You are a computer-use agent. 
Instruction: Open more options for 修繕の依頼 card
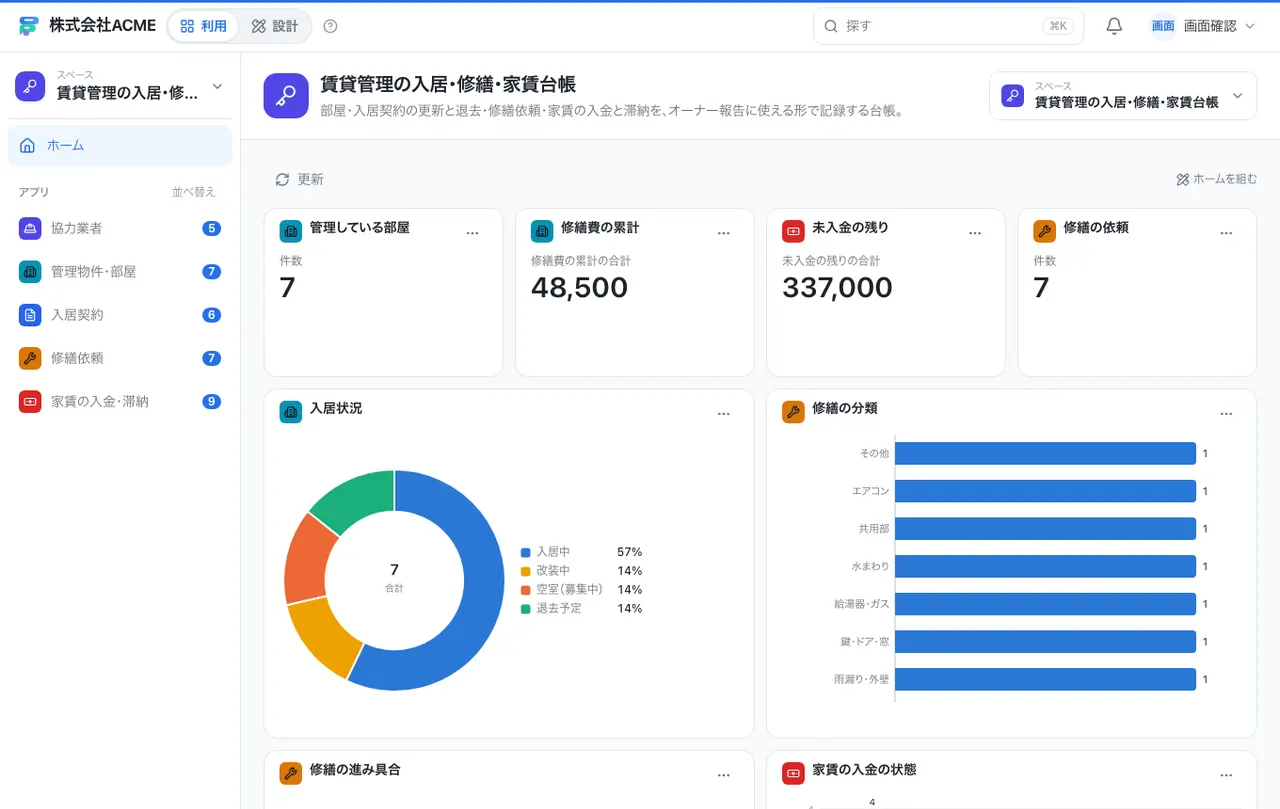1226,233
